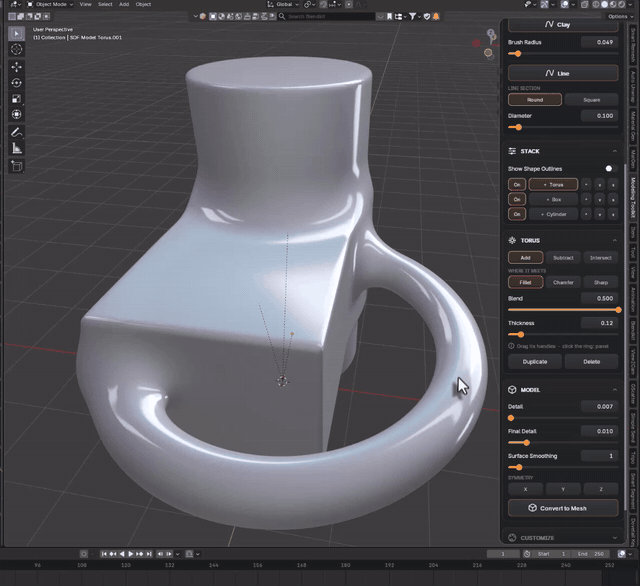Open the Global transform orientation dropdown
The image size is (640, 586).
tap(284, 4)
